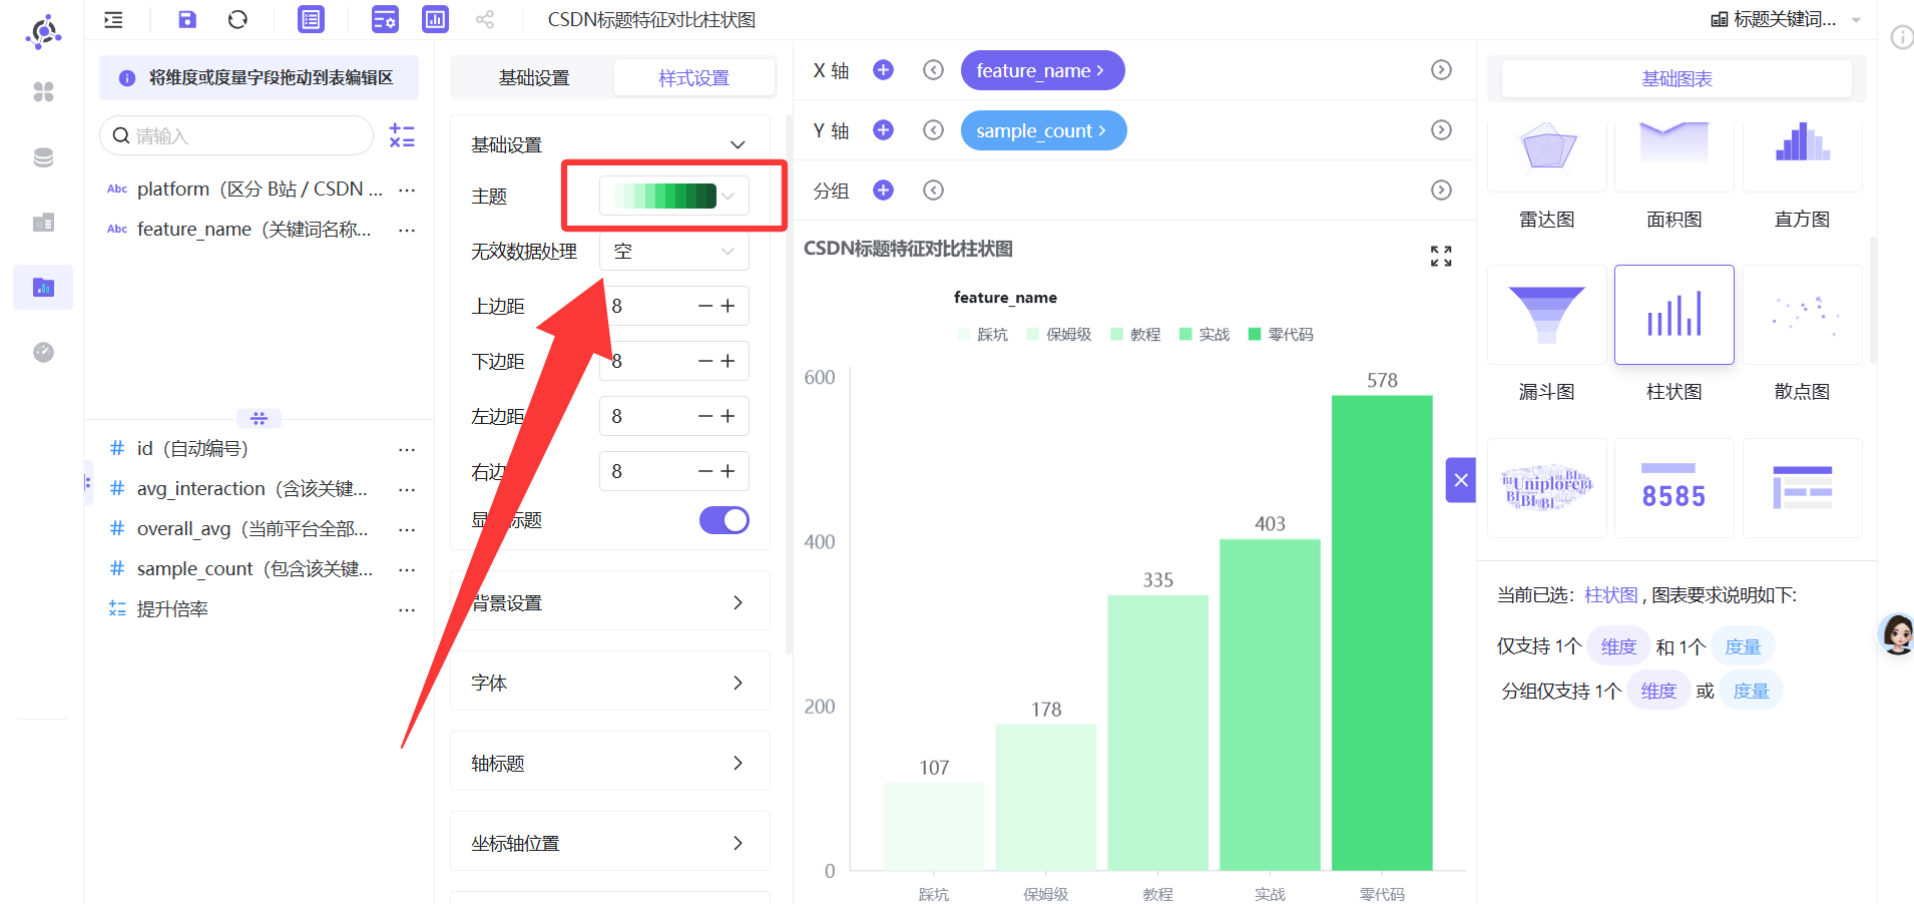Add a field to the X 轴

click(x=883, y=70)
